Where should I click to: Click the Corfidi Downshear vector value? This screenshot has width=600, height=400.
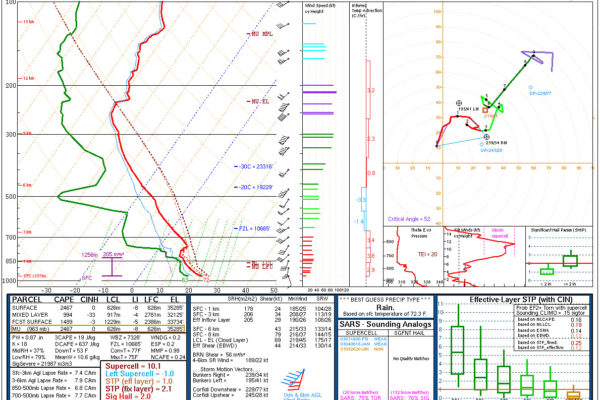tap(230, 390)
